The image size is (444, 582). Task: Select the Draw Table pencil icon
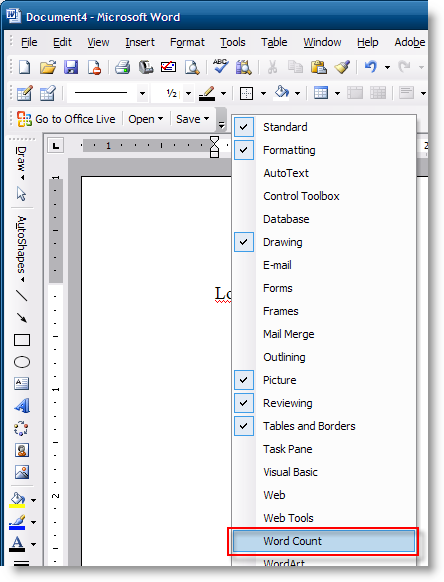click(25, 93)
